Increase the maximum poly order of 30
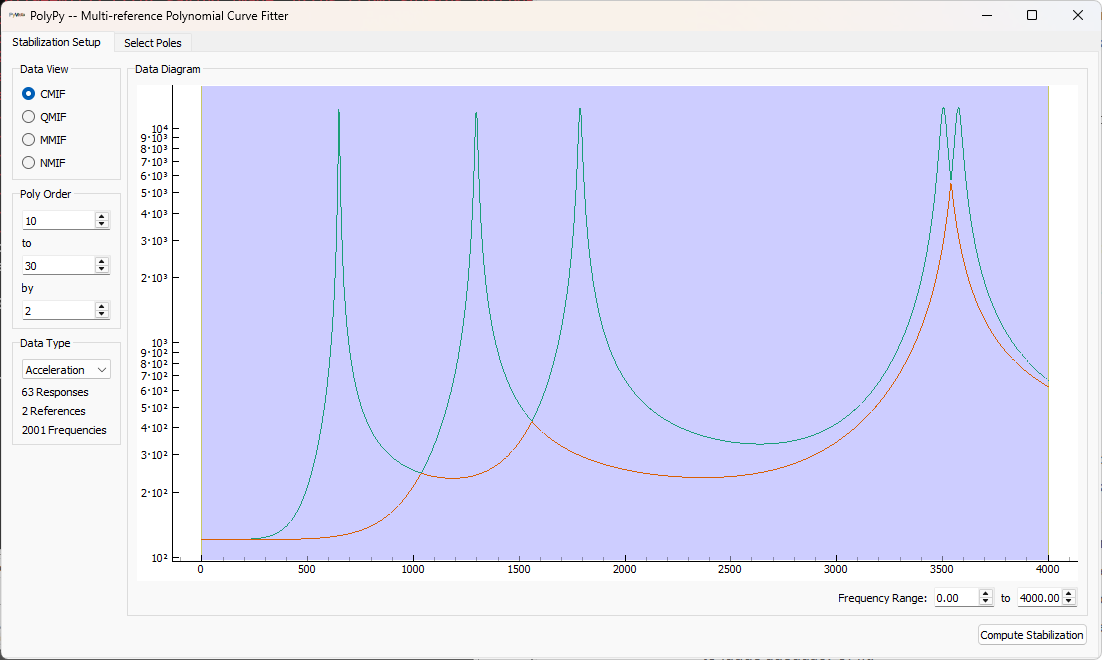 coord(101,261)
